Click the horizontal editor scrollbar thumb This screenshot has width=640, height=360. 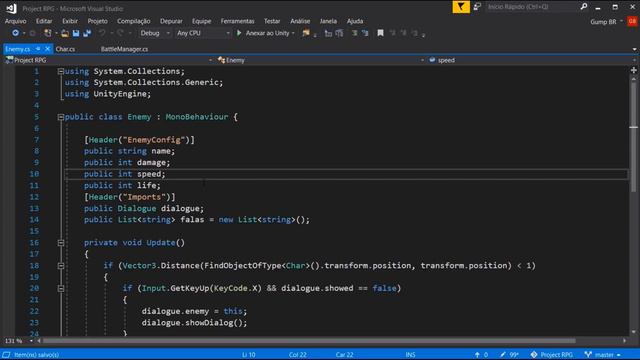click(309, 341)
